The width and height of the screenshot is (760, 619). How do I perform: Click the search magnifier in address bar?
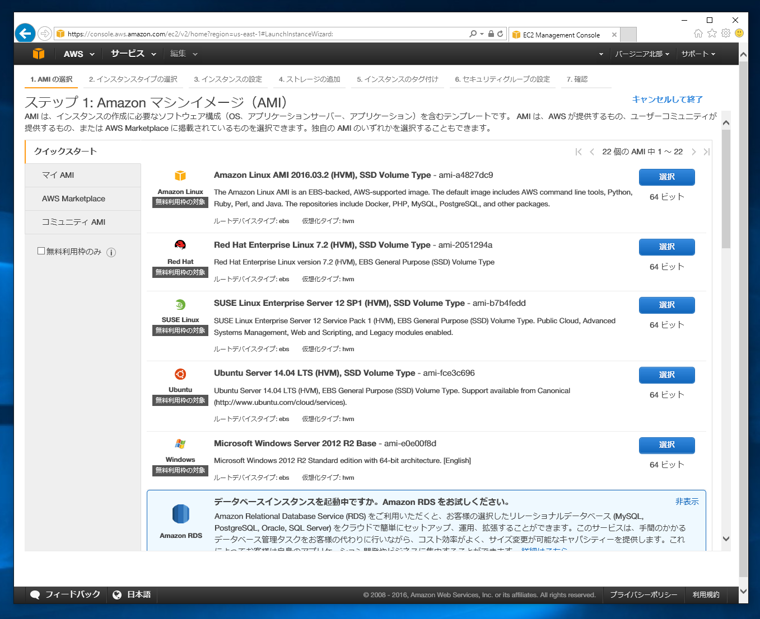pos(473,34)
